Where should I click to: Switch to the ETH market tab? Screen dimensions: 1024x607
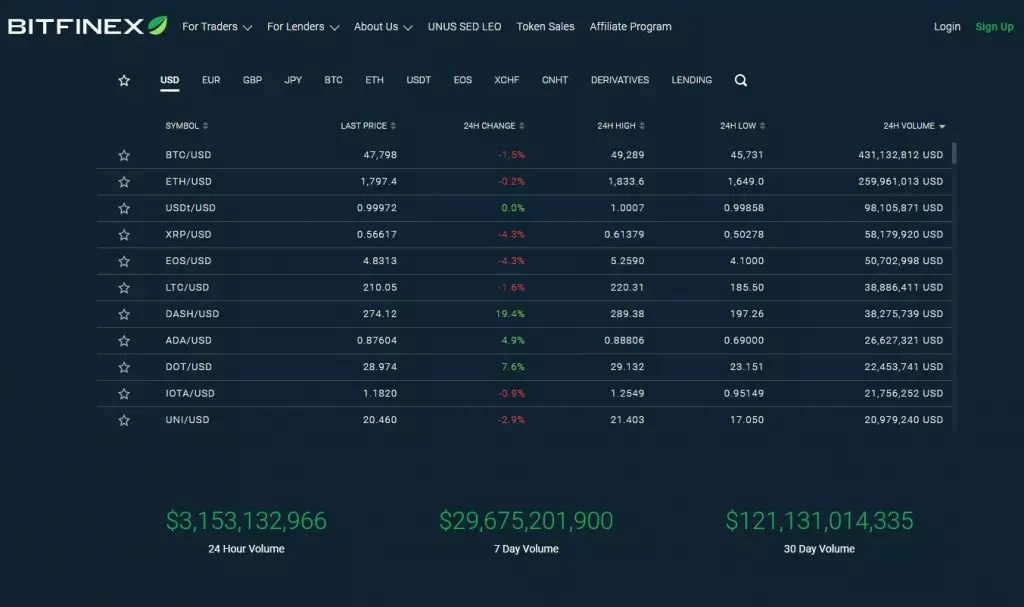tap(374, 80)
